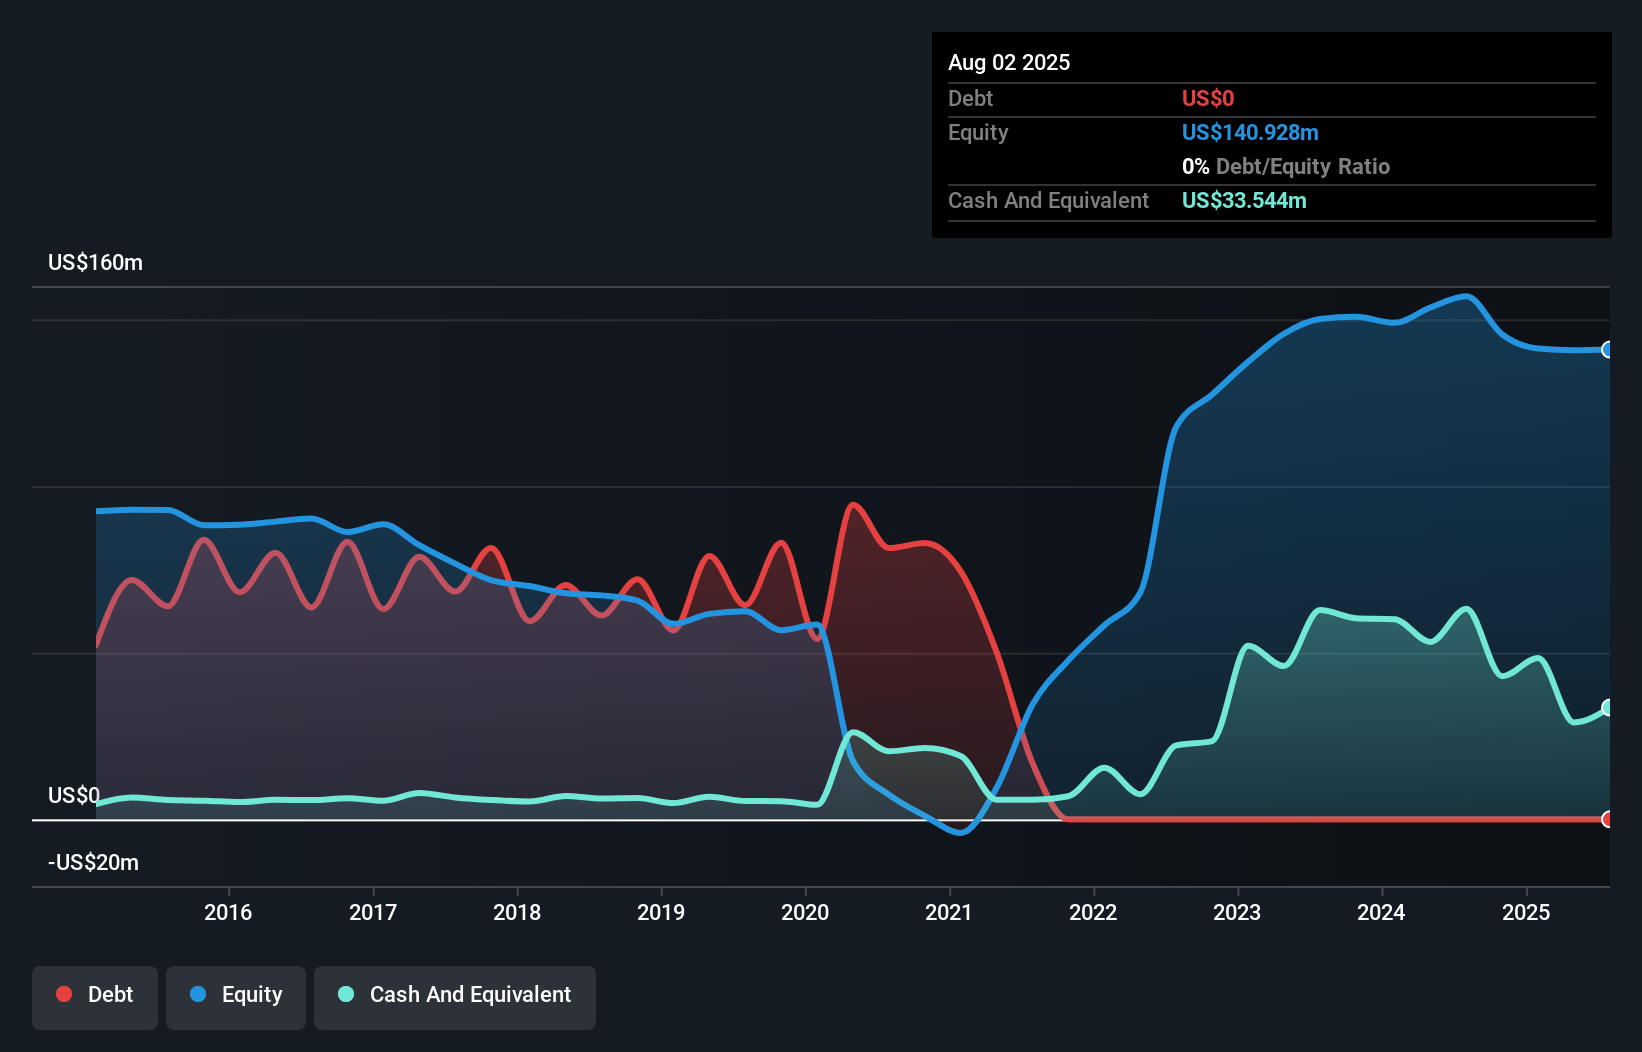Click the 0% Debt/Equity Ratio text

[x=1286, y=166]
